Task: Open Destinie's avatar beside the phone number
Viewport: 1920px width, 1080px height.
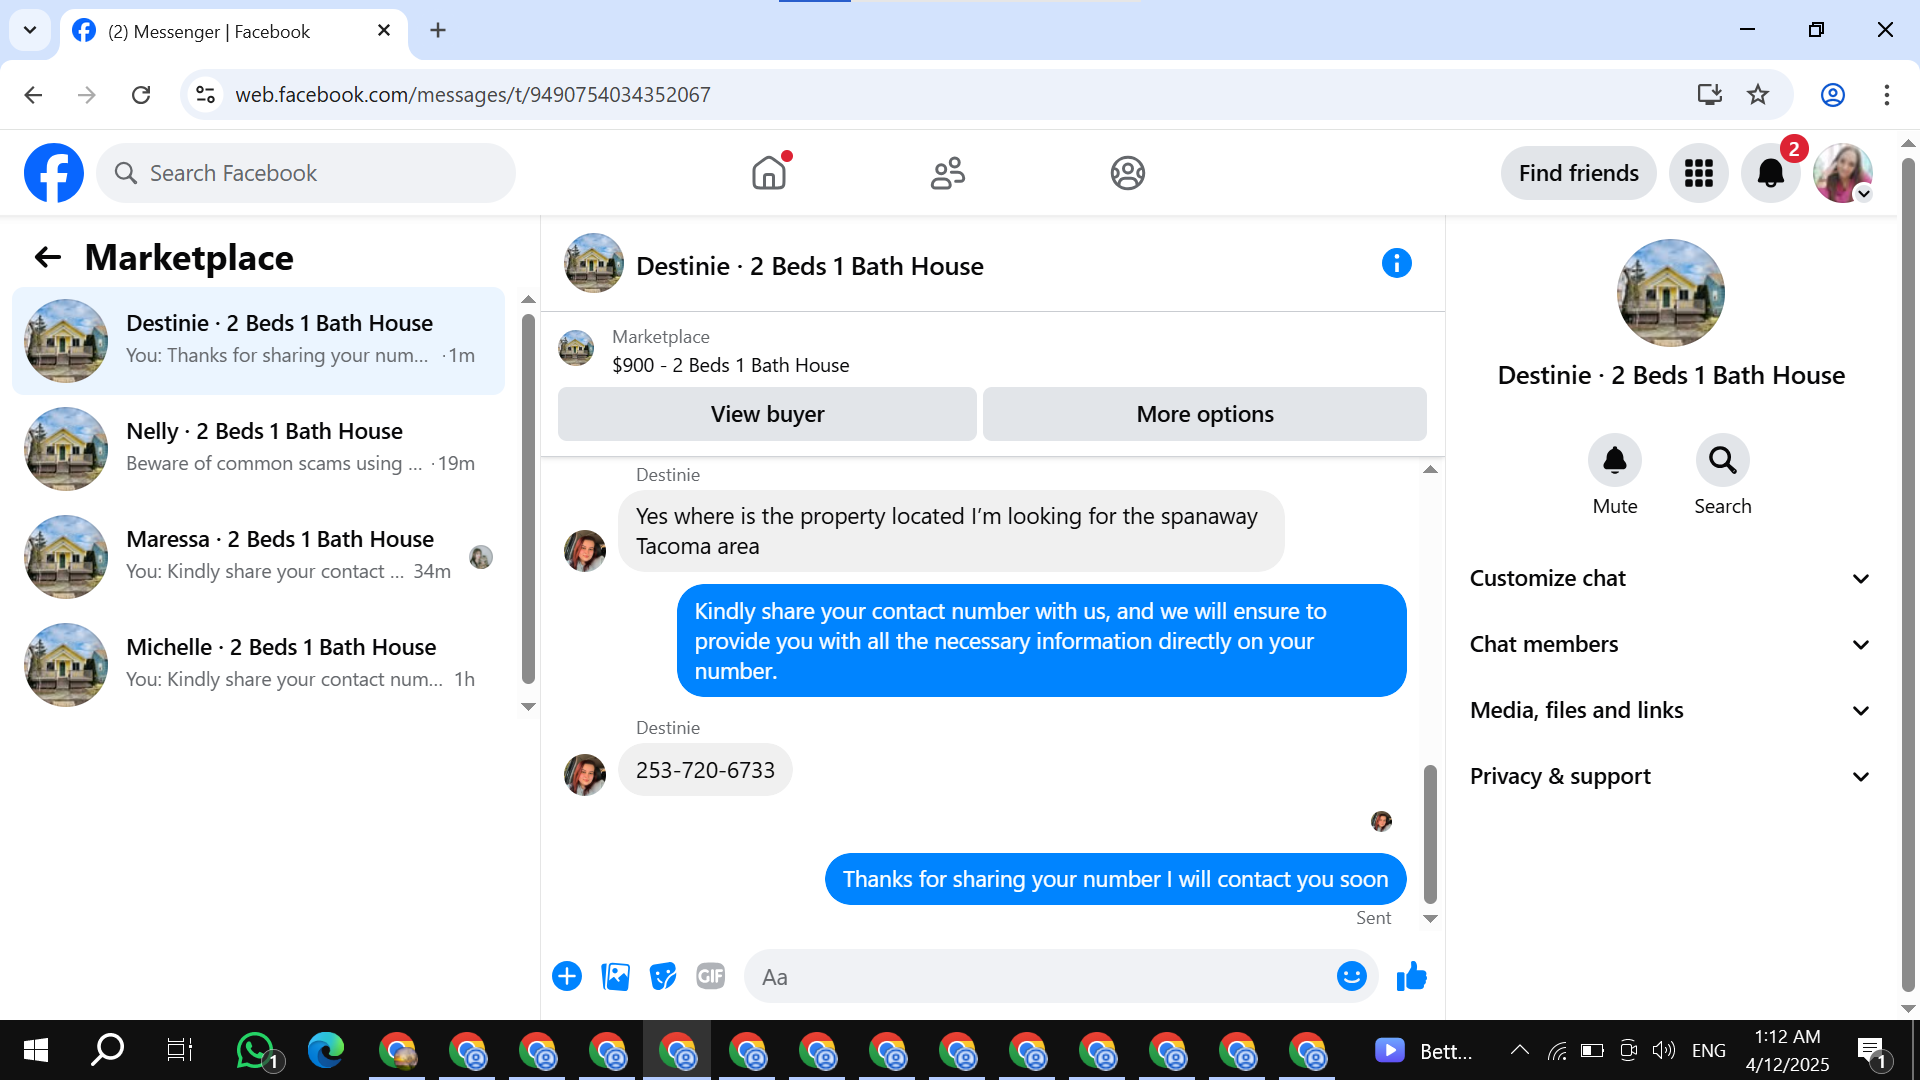Action: click(585, 775)
